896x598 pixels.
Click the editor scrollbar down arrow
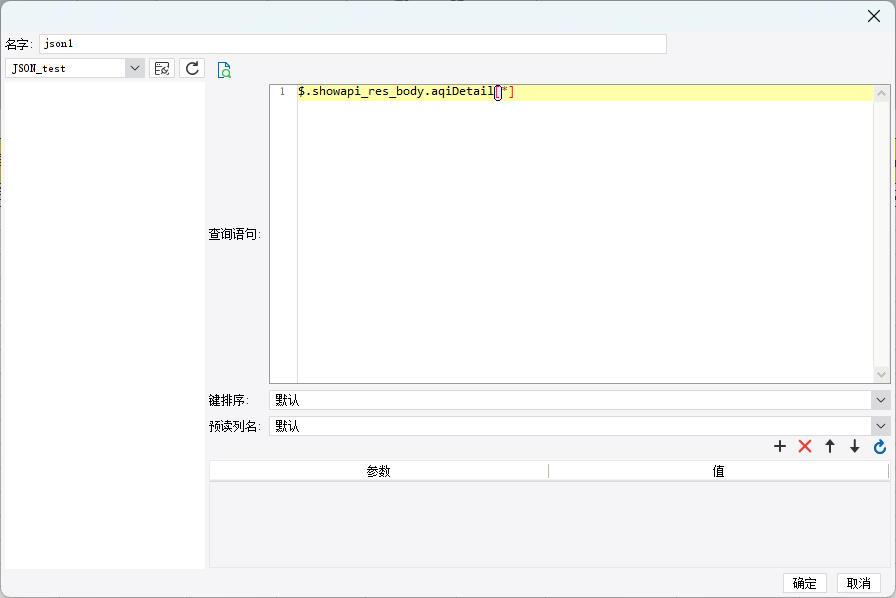(x=881, y=375)
